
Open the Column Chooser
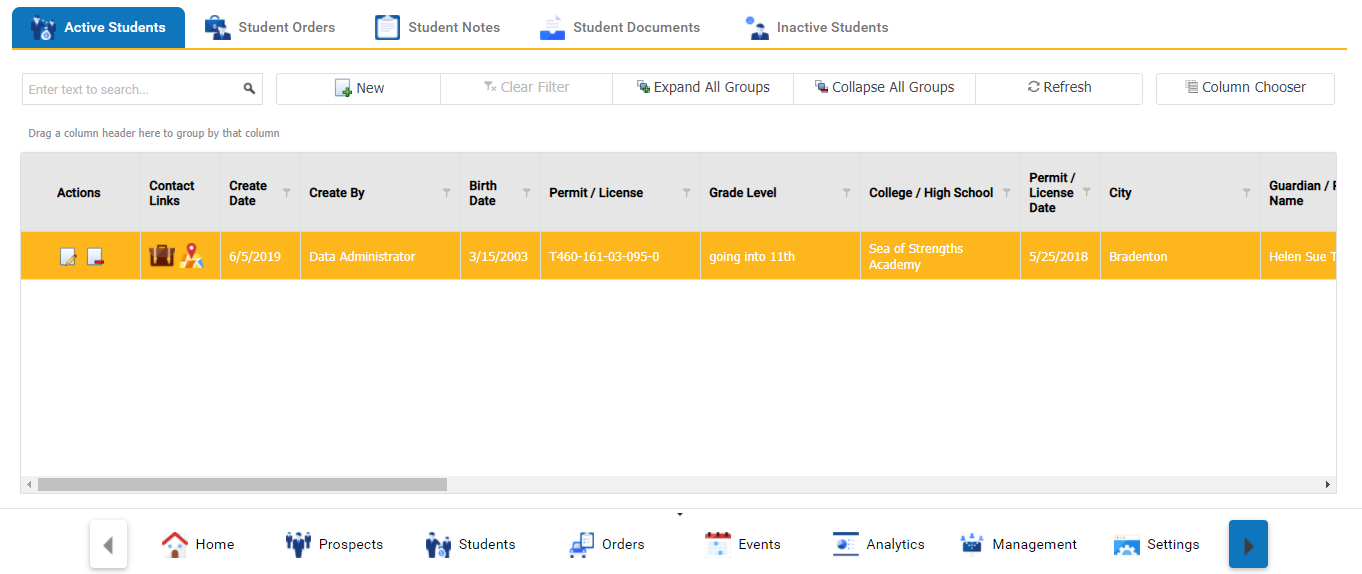(1245, 88)
